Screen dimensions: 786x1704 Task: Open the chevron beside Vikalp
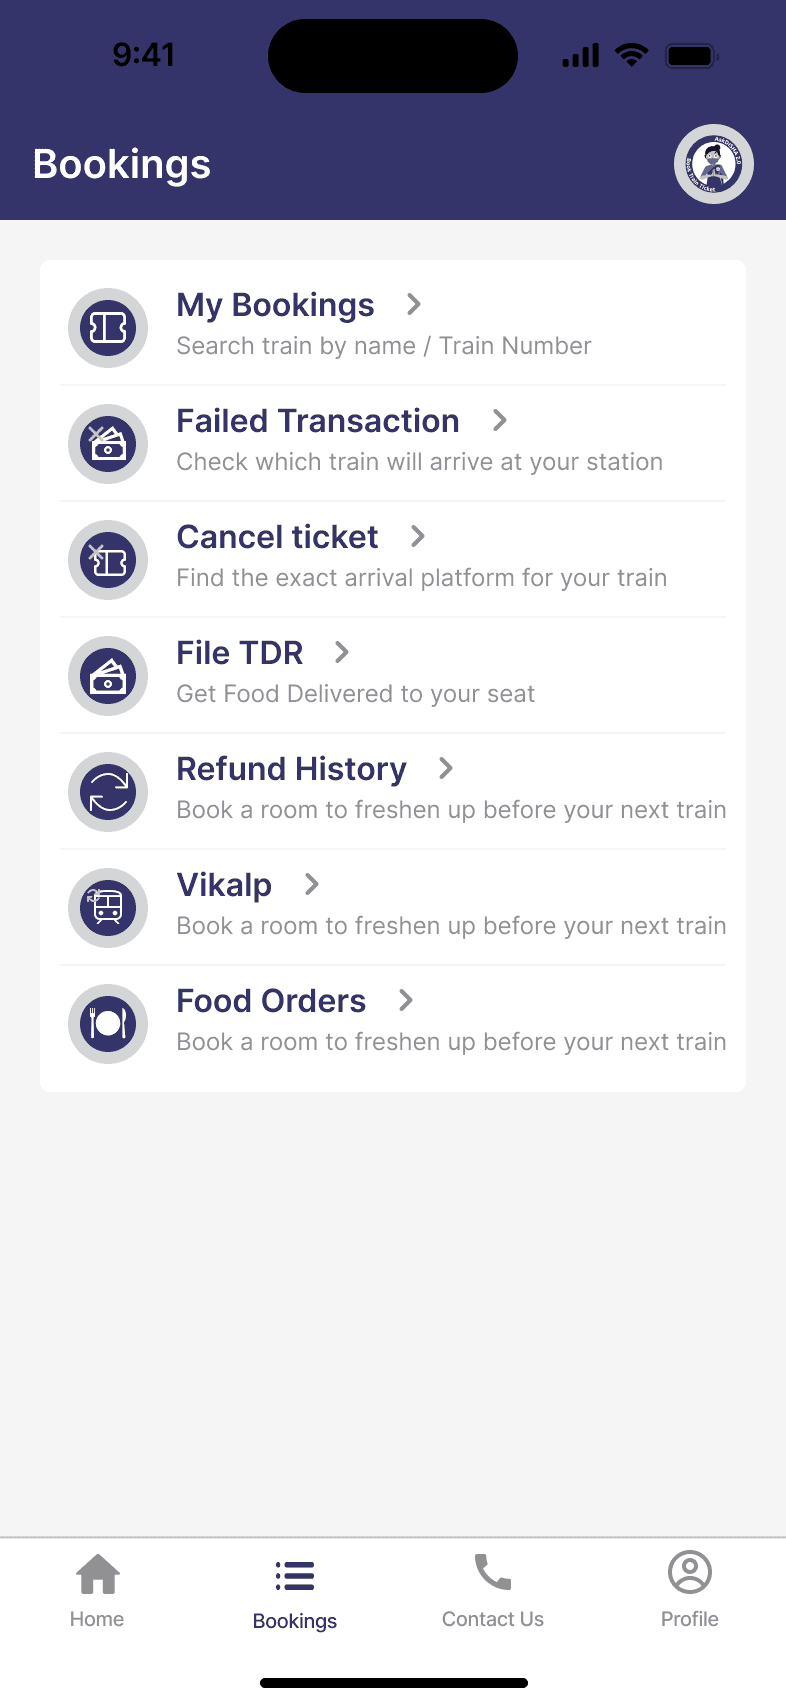[312, 884]
